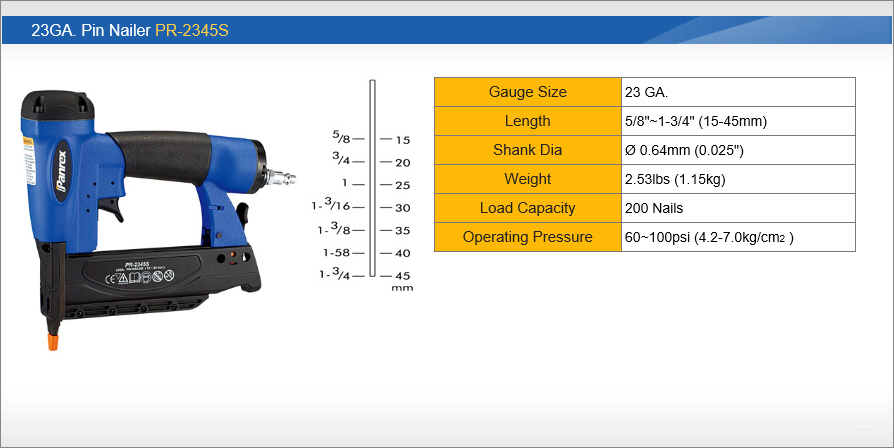Click the air inlet fitting on nailer
This screenshot has height=448, width=894.
(x=282, y=178)
